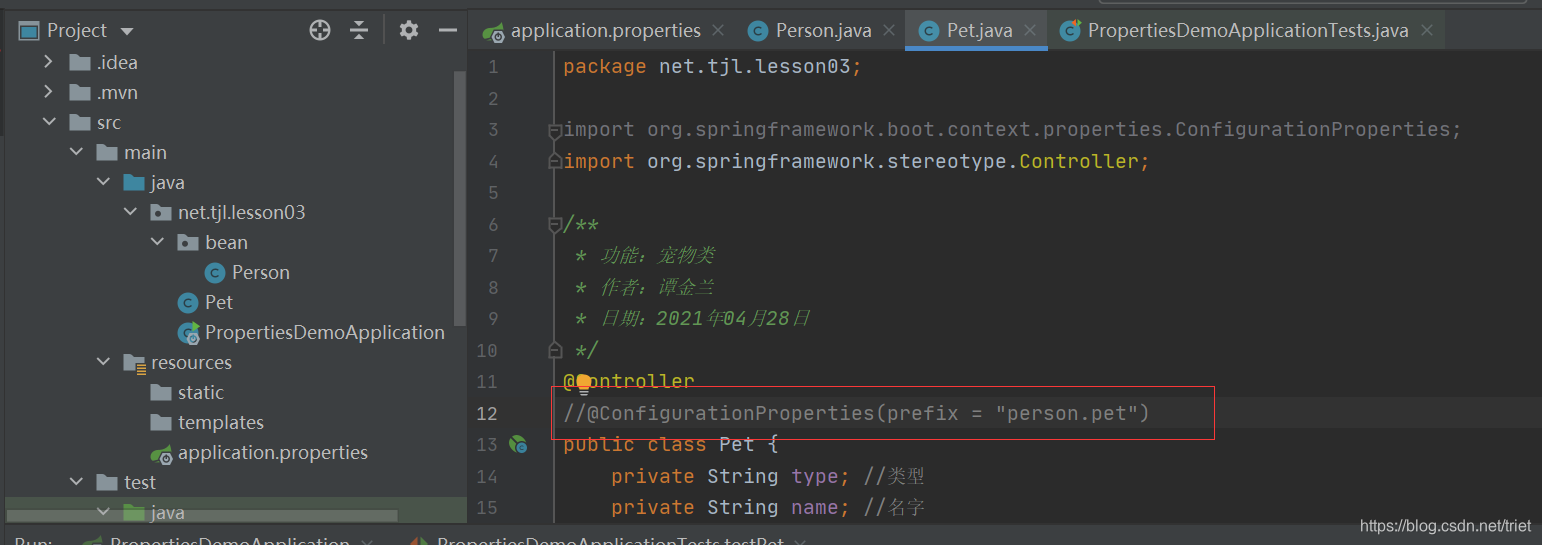This screenshot has height=545, width=1542.
Task: Click the package declaration on line 1
Action: point(712,67)
